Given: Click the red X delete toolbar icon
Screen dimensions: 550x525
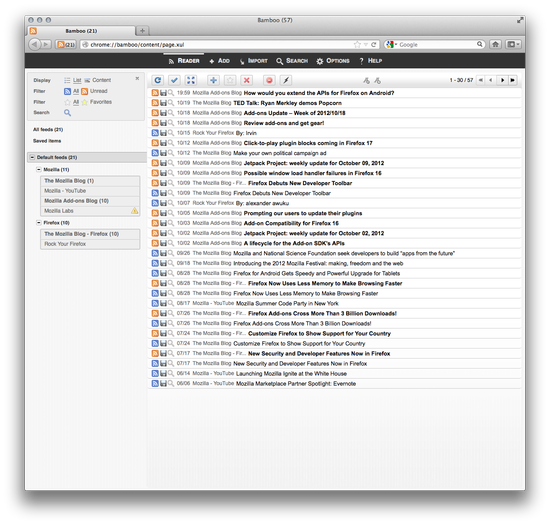Looking at the screenshot, I should [247, 80].
